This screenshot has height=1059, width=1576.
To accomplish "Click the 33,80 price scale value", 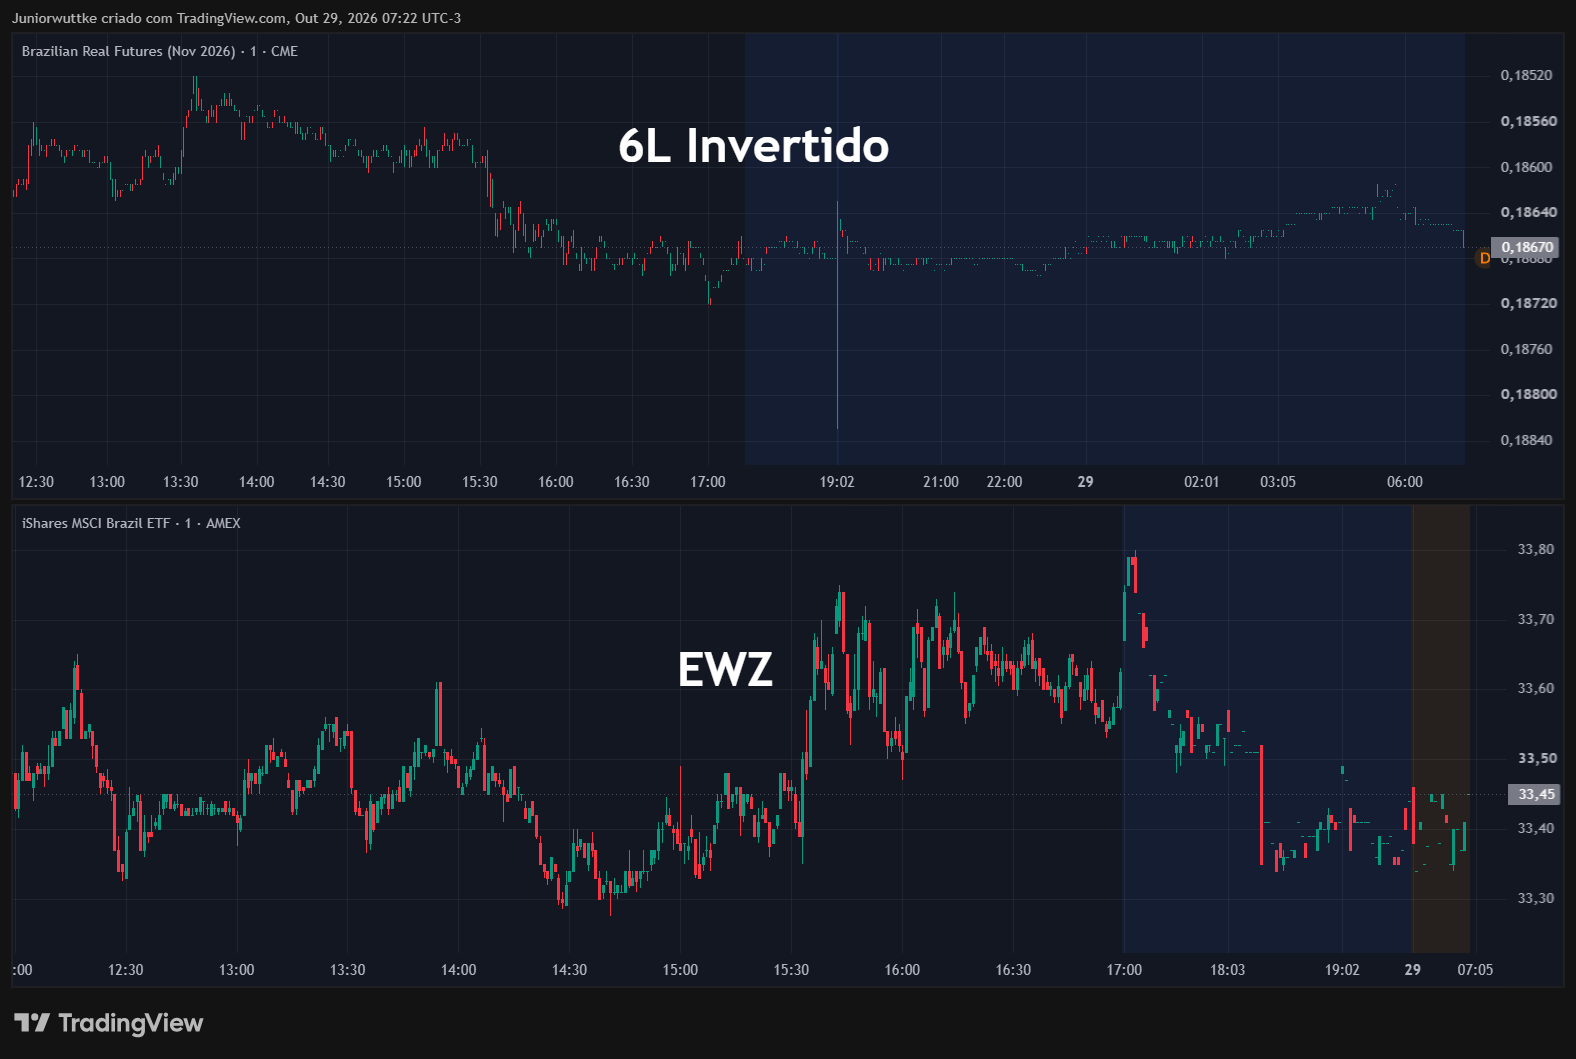I will coord(1536,549).
